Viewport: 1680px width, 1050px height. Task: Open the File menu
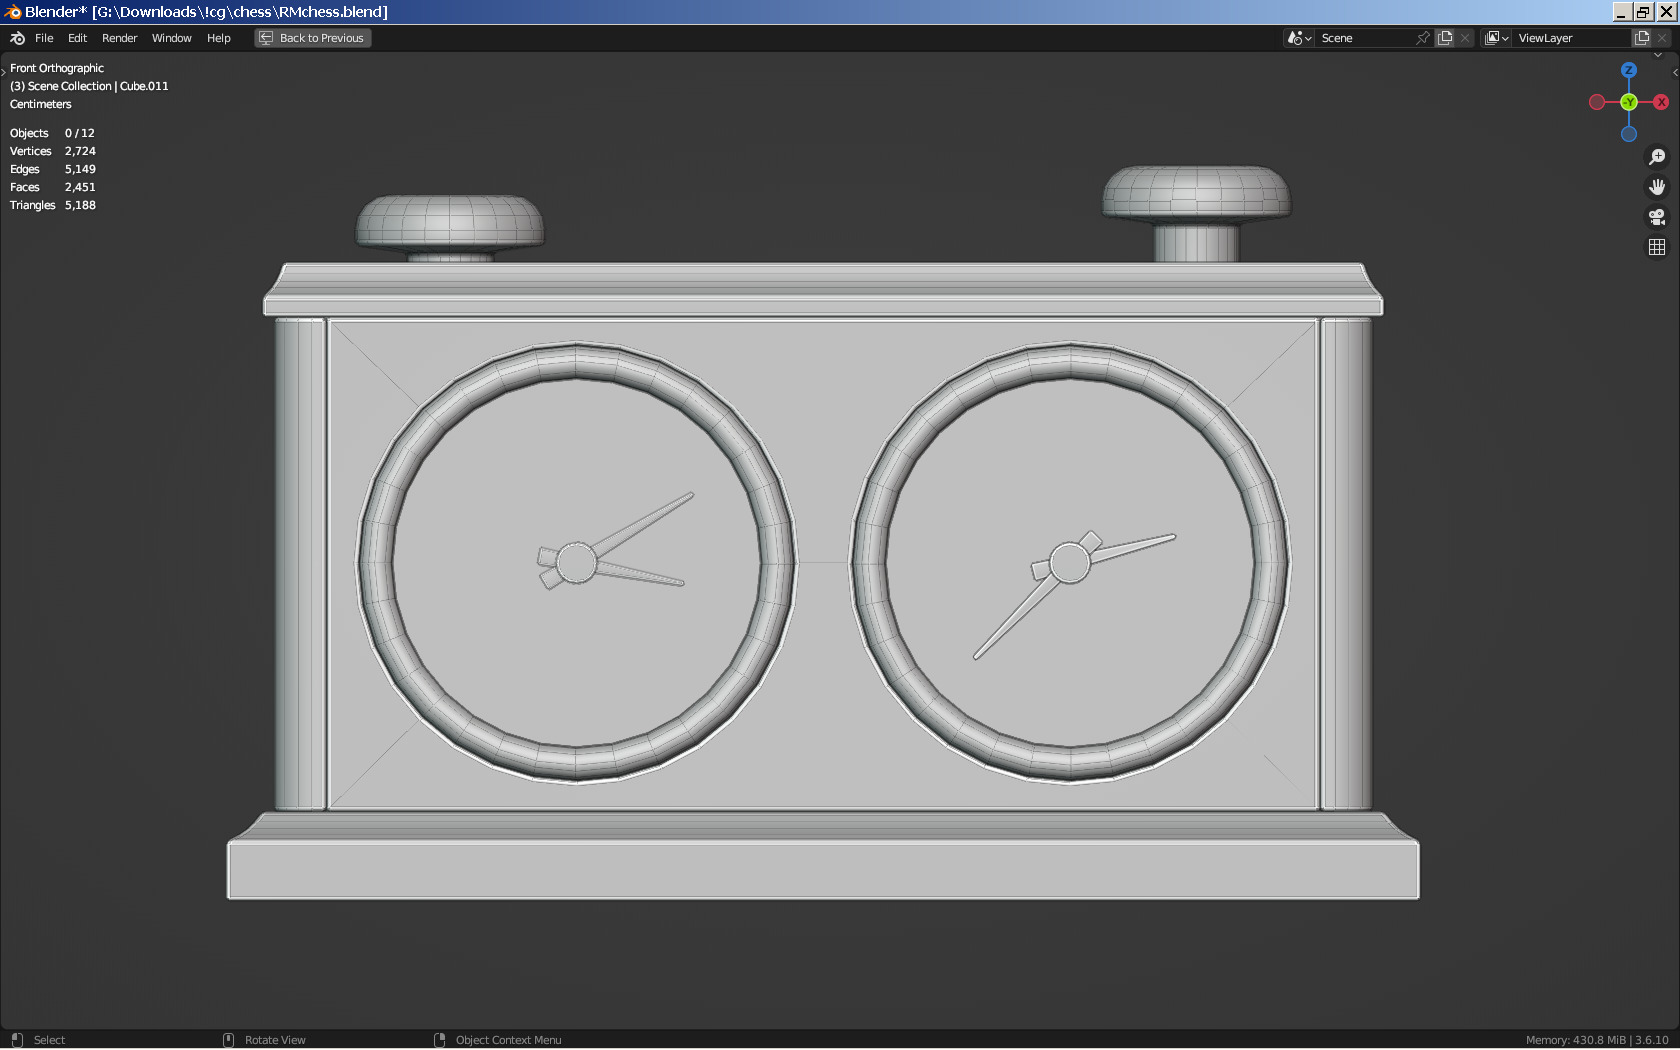44,38
